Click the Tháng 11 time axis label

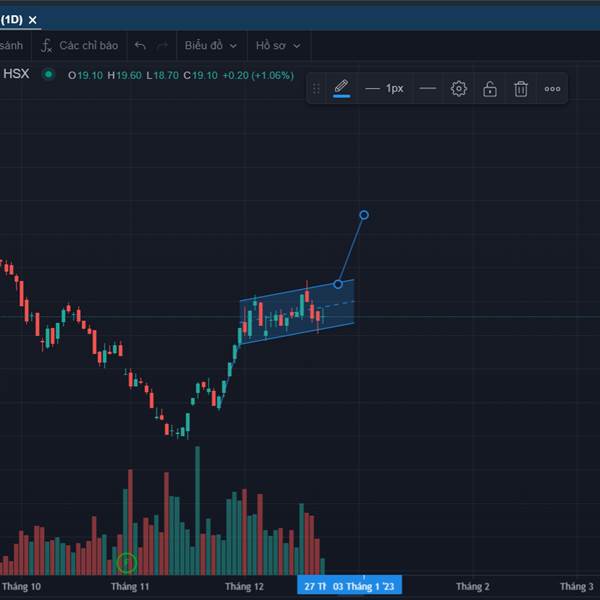130,586
